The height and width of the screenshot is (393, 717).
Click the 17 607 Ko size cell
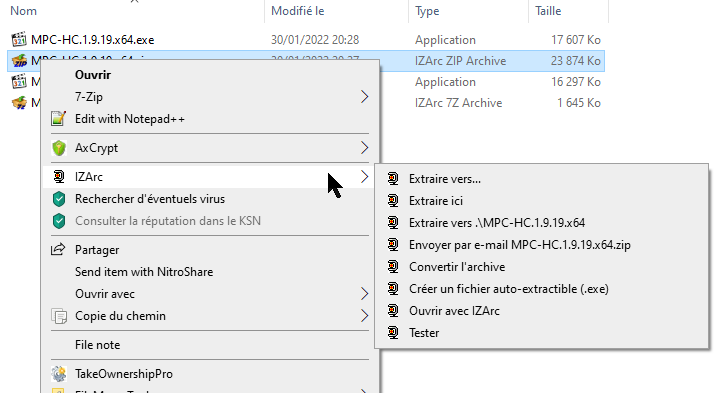point(576,40)
